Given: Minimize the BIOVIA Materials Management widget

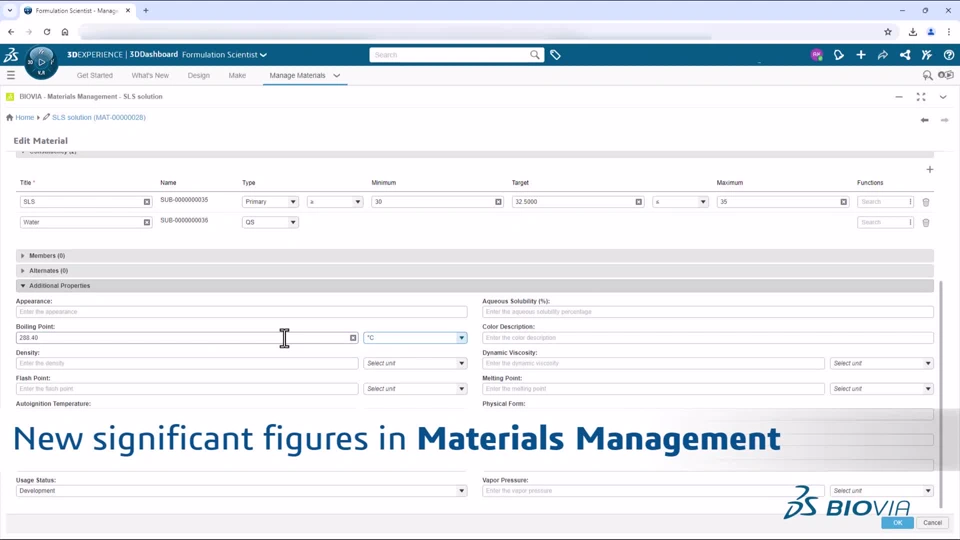Looking at the screenshot, I should pos(899,97).
